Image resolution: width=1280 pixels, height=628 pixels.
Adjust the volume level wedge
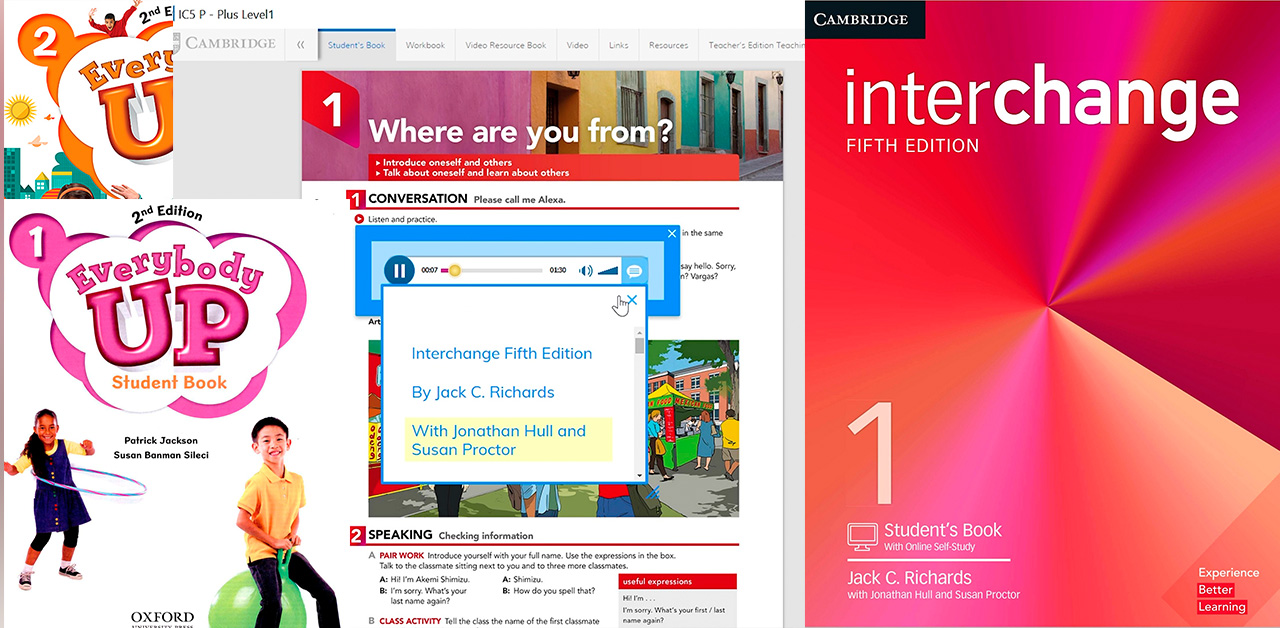tap(608, 271)
